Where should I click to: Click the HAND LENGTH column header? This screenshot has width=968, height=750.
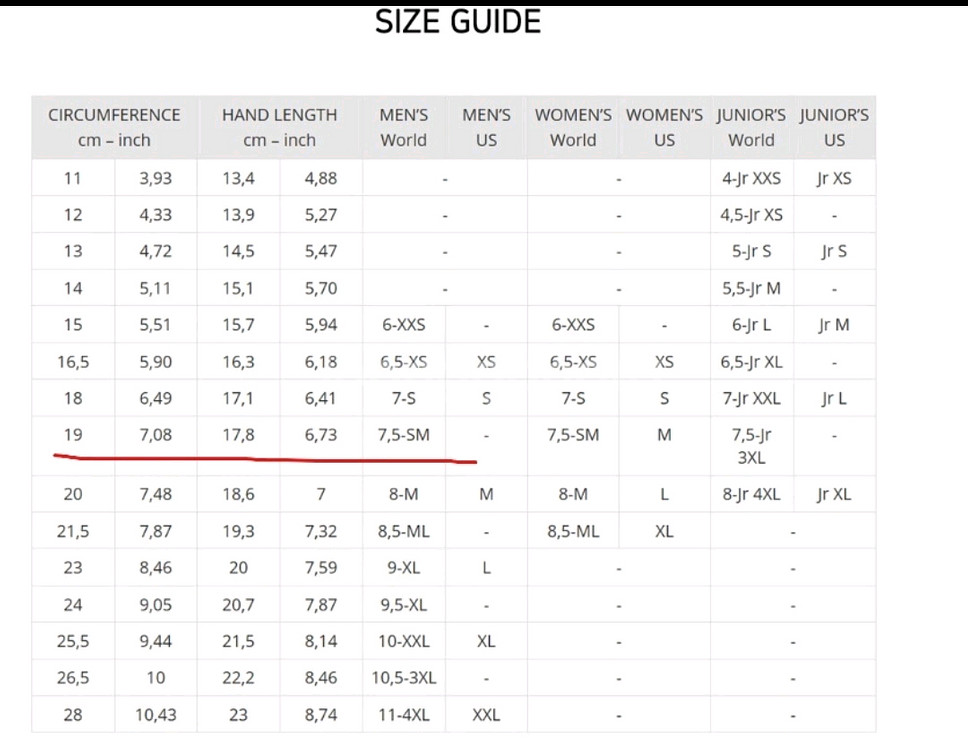pos(279,128)
